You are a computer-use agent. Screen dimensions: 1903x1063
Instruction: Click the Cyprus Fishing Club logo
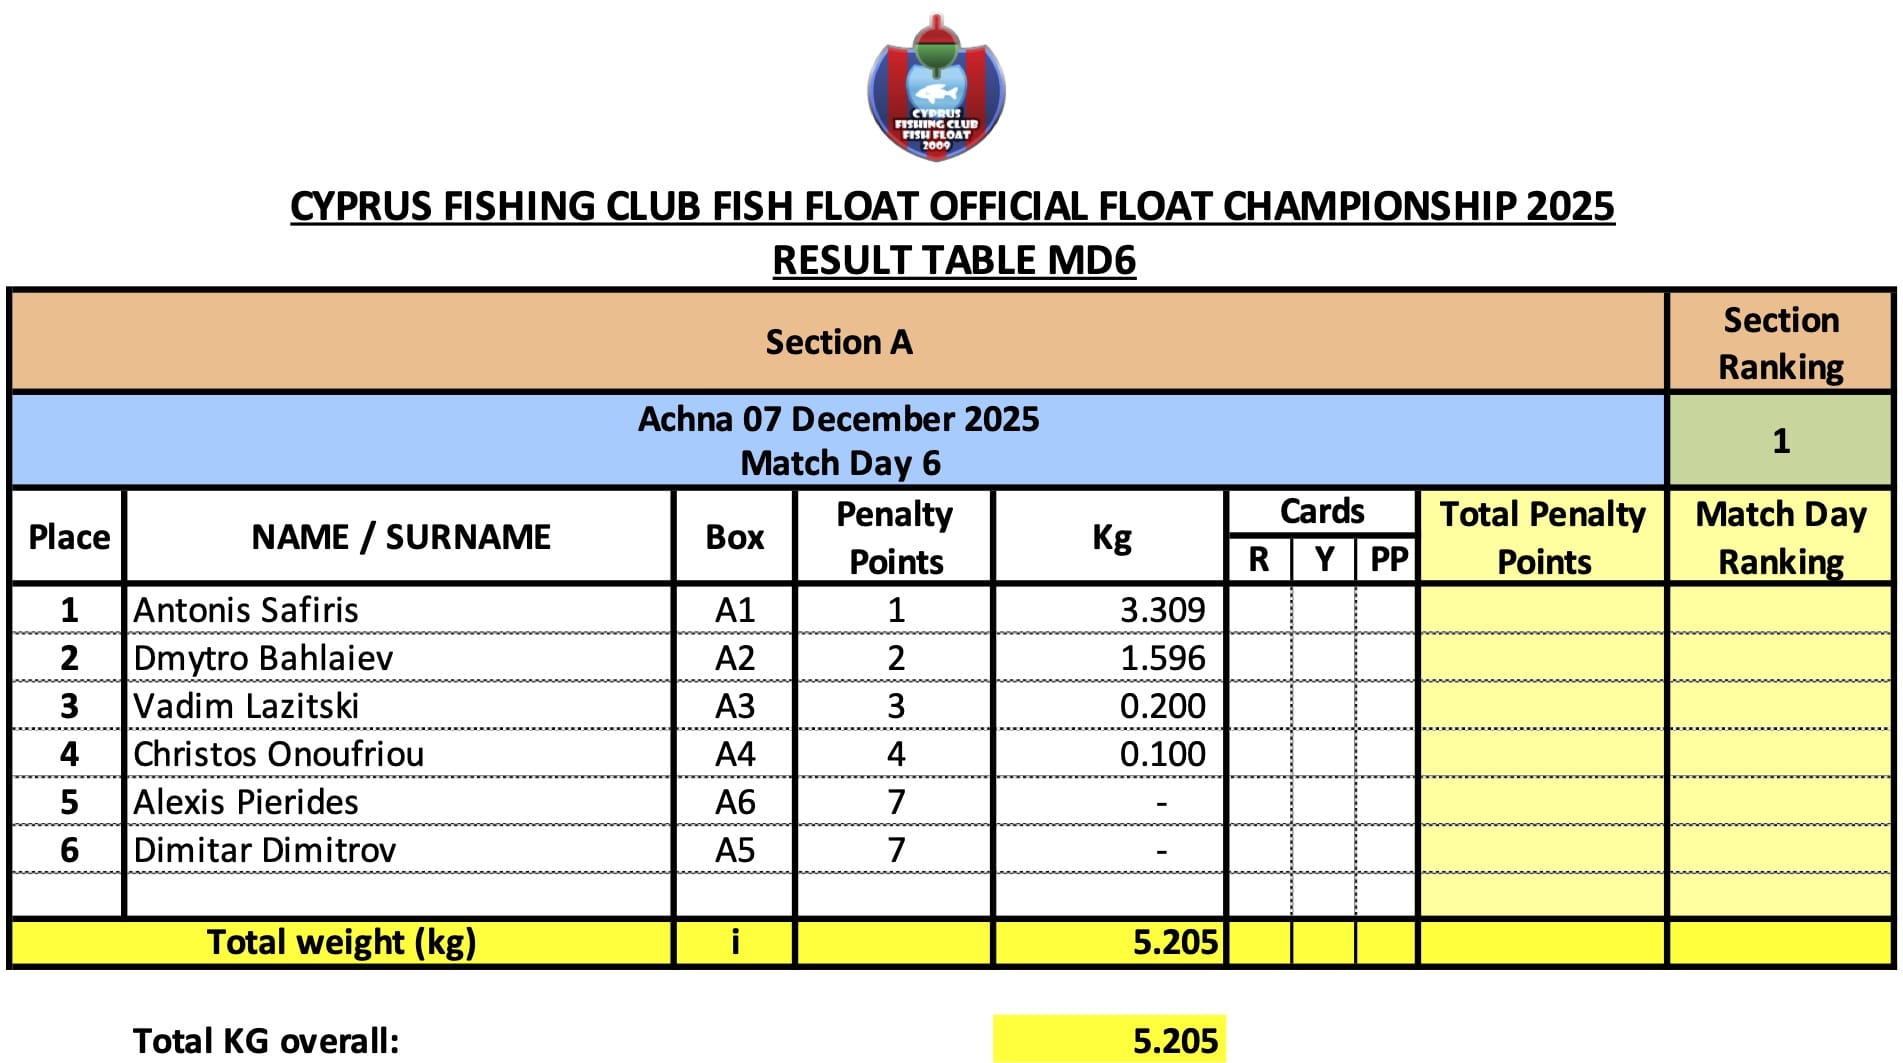[x=935, y=89]
